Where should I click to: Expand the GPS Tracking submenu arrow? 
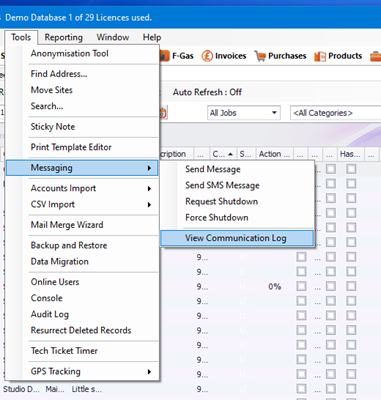(x=149, y=371)
